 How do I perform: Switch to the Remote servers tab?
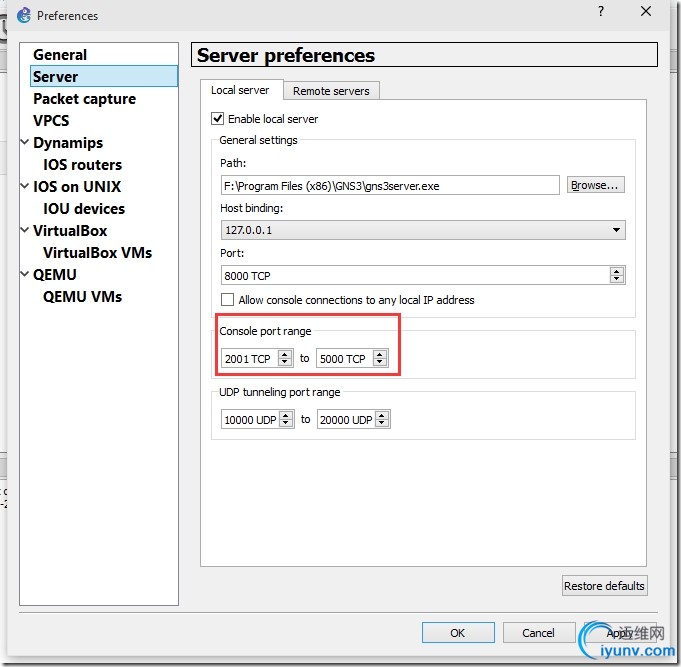pyautogui.click(x=331, y=91)
